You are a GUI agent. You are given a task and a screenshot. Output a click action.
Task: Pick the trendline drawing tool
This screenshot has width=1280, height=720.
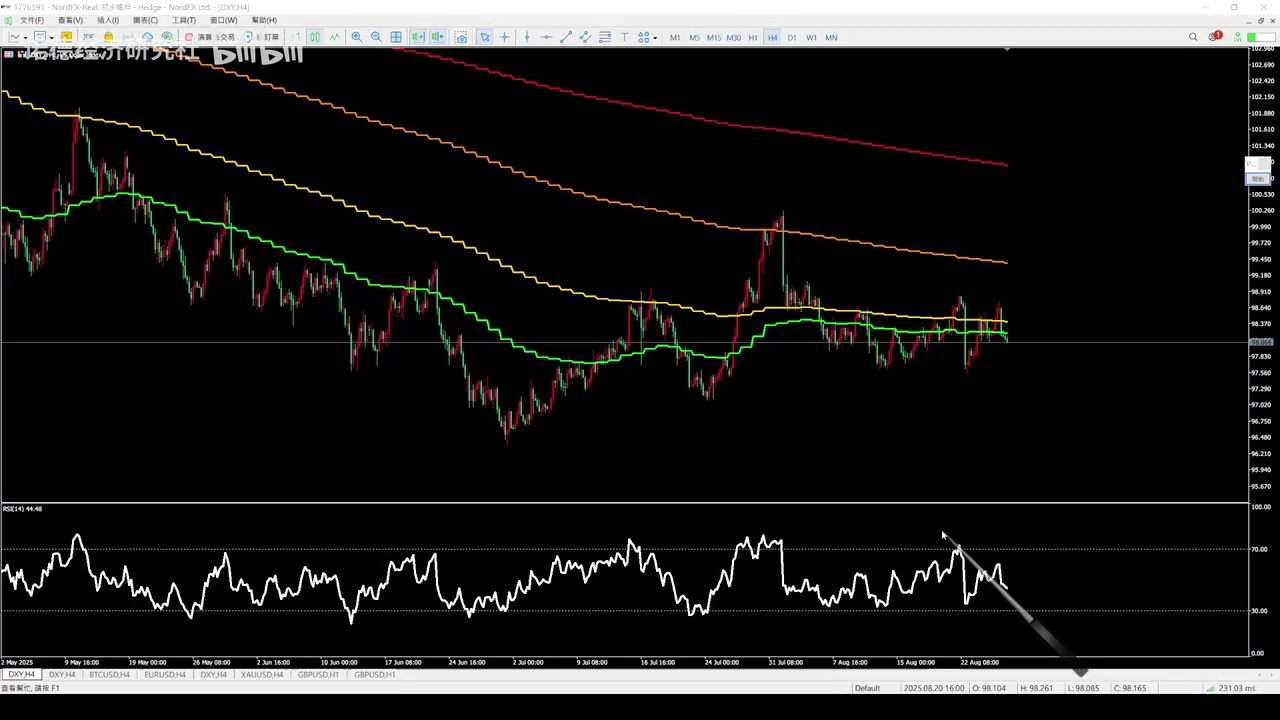[566, 37]
